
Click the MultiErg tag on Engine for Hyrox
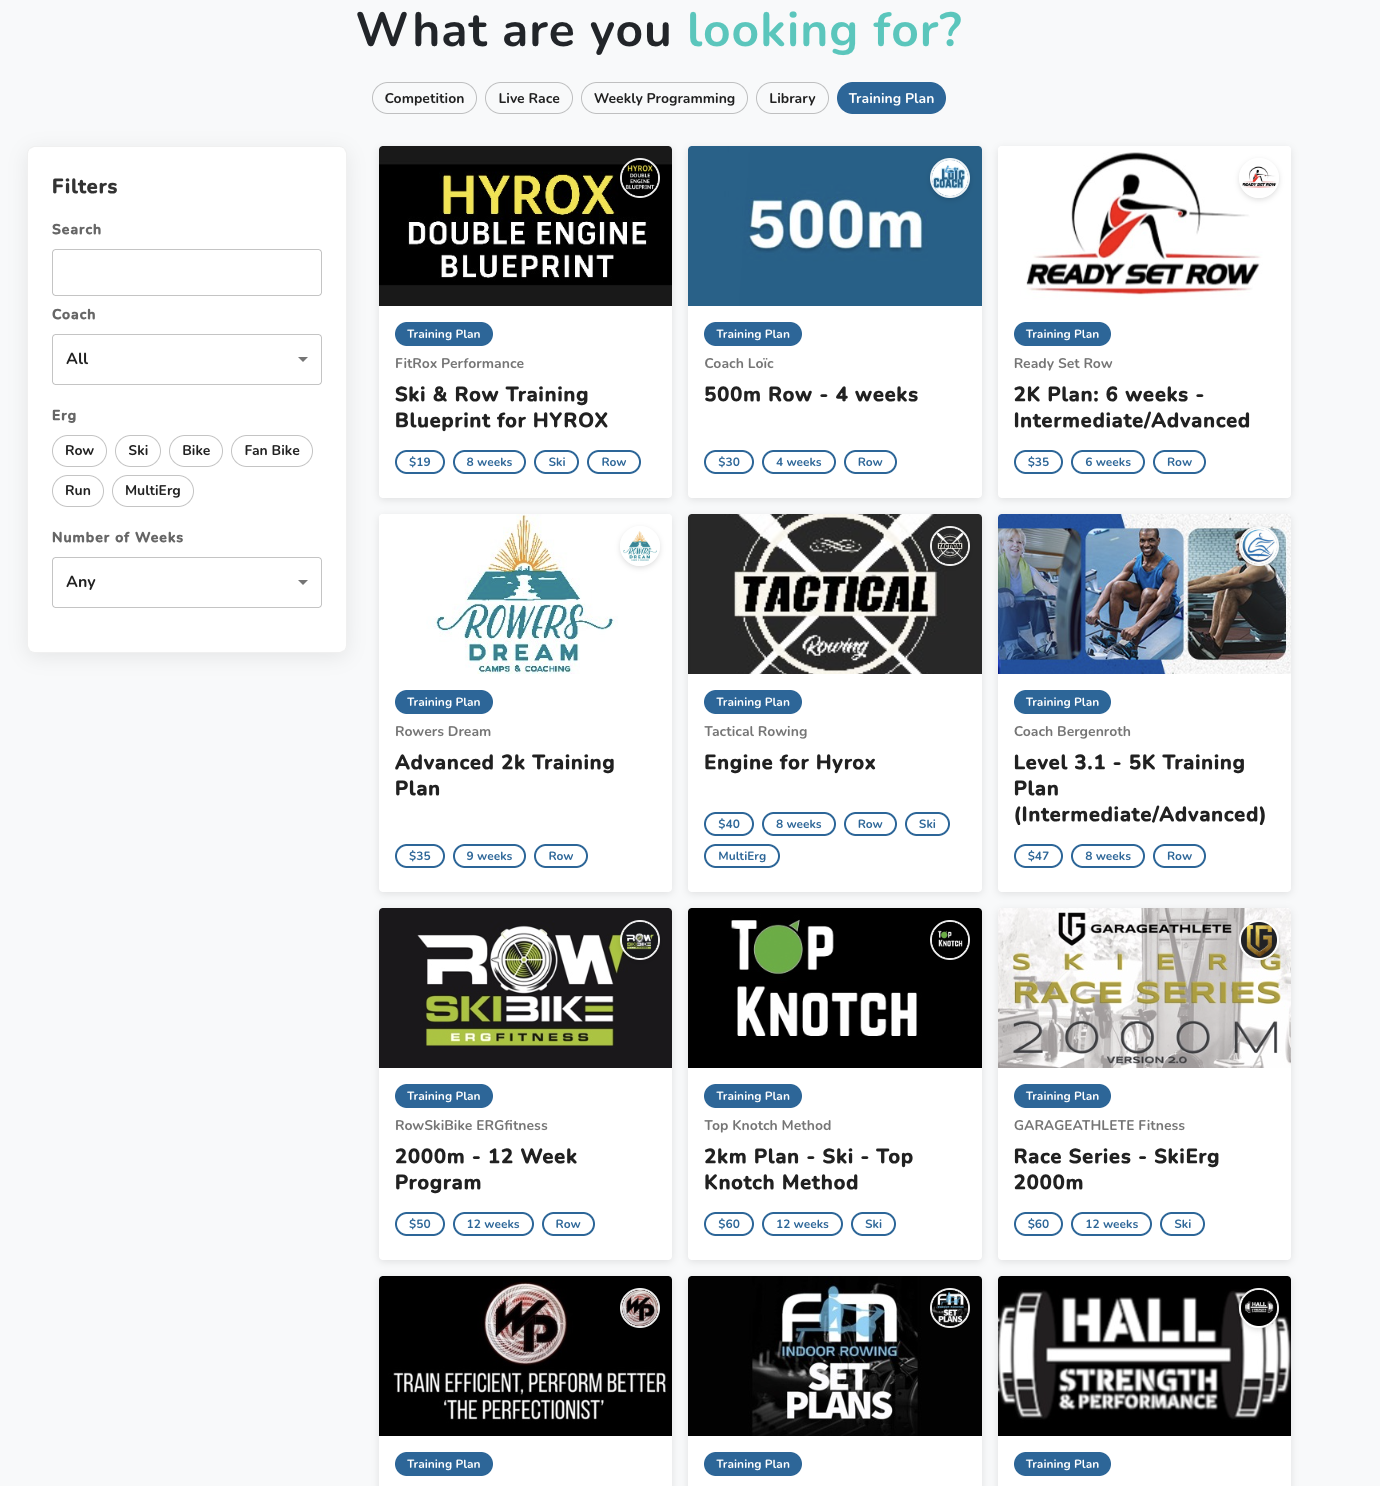click(742, 856)
